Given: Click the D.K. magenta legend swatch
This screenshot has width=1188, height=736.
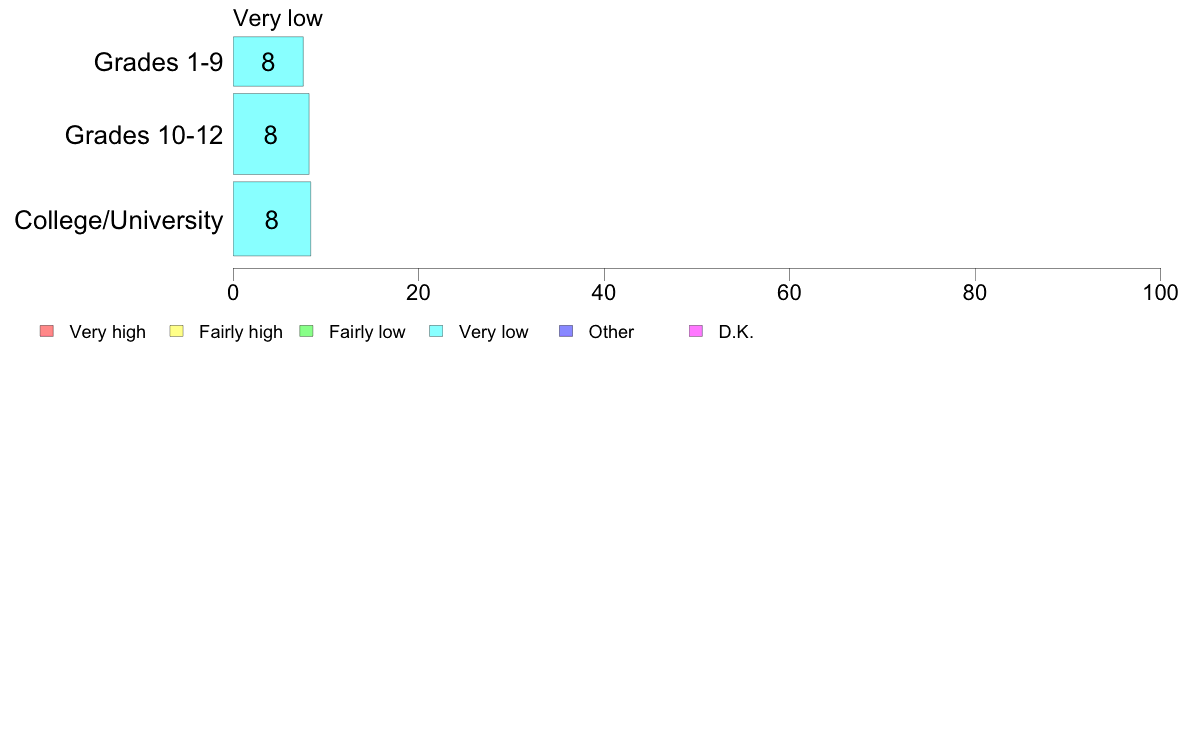Looking at the screenshot, I should click(696, 331).
